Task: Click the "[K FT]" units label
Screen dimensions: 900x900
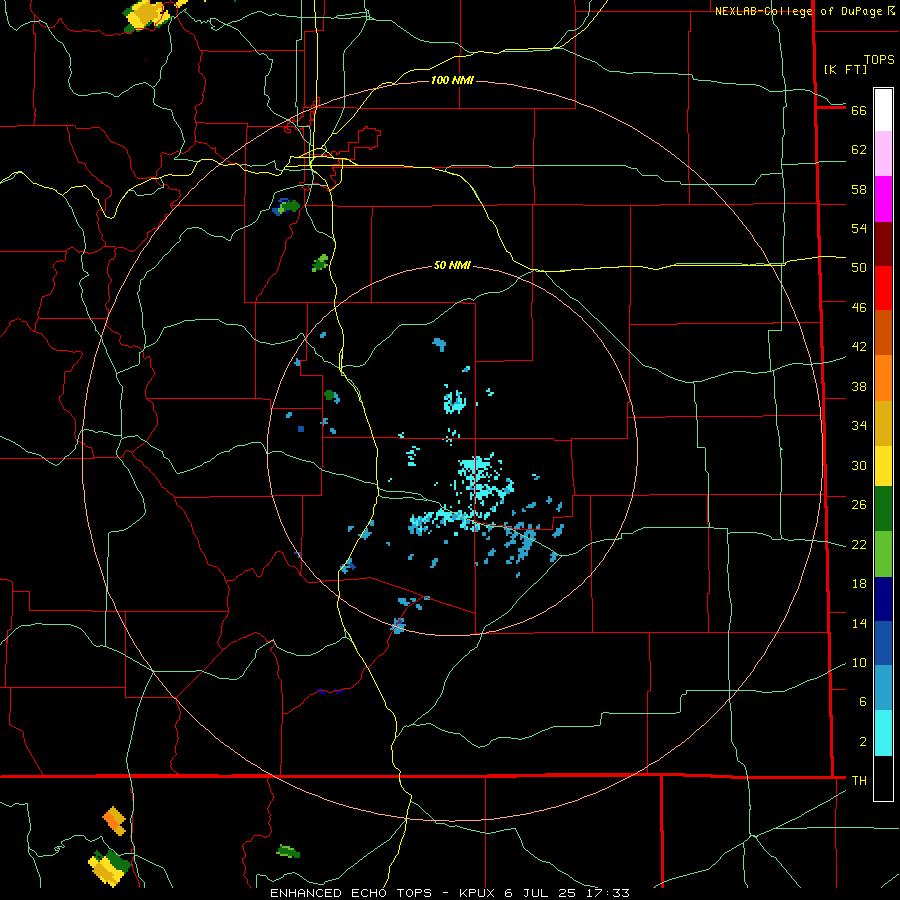Action: pos(845,69)
